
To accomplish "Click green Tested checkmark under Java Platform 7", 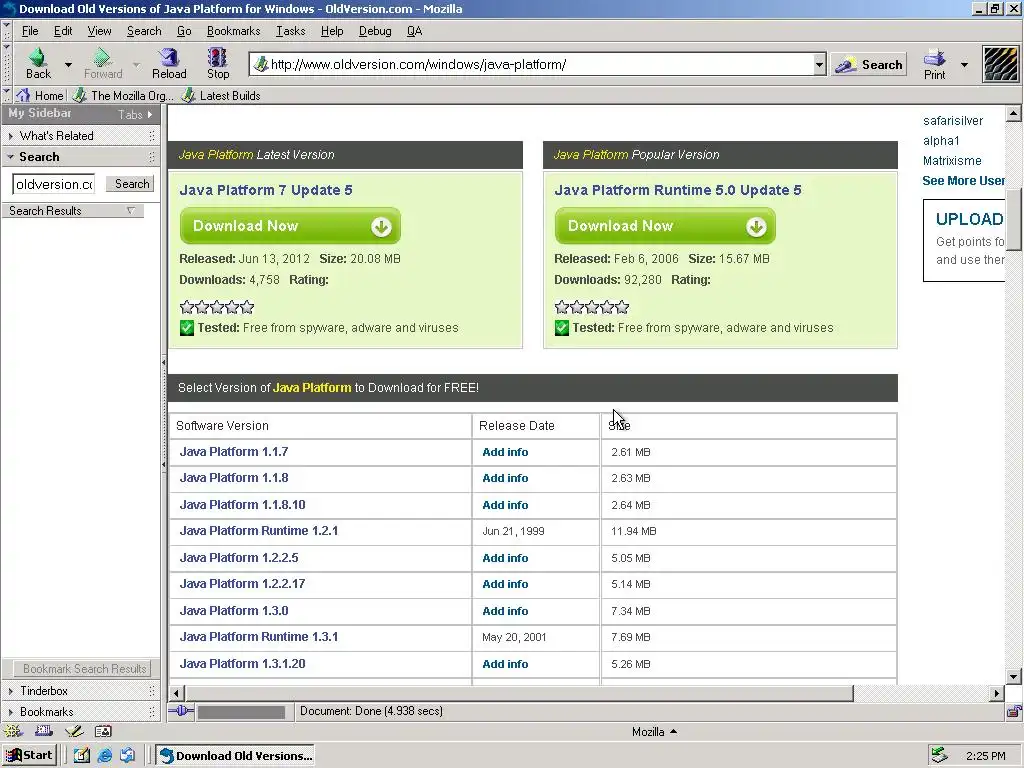I will coord(187,328).
